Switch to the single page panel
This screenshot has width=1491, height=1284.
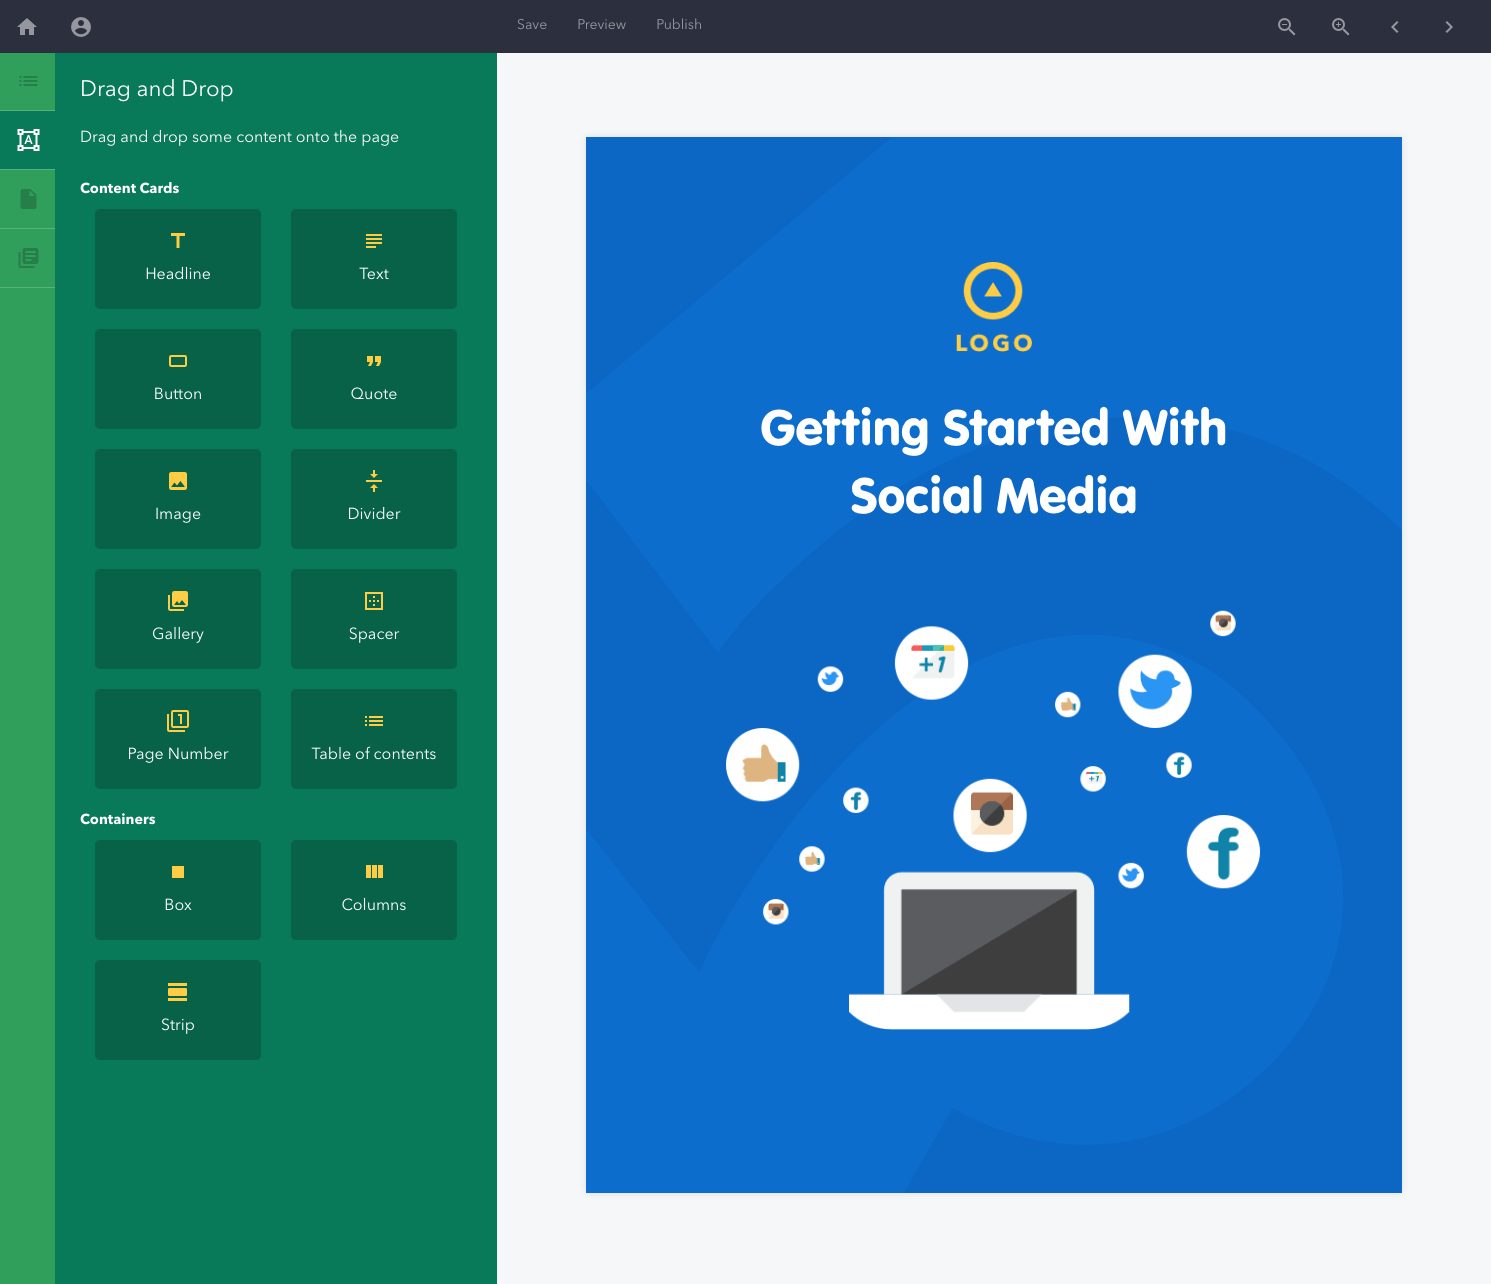[27, 198]
